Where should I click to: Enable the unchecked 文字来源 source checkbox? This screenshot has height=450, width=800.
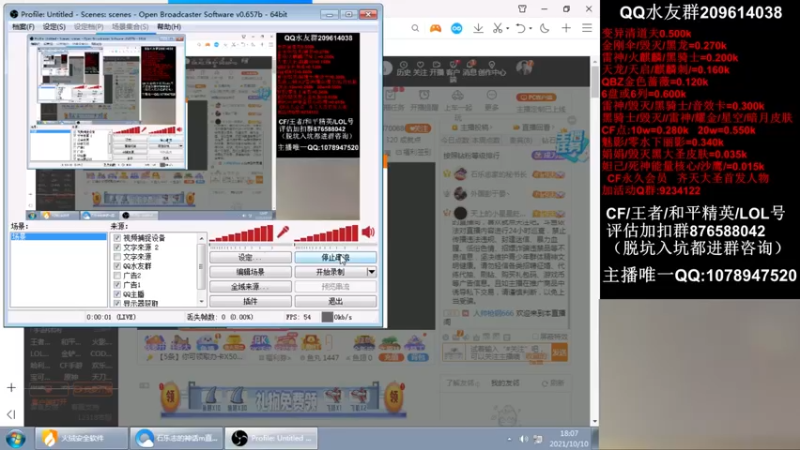coord(117,257)
